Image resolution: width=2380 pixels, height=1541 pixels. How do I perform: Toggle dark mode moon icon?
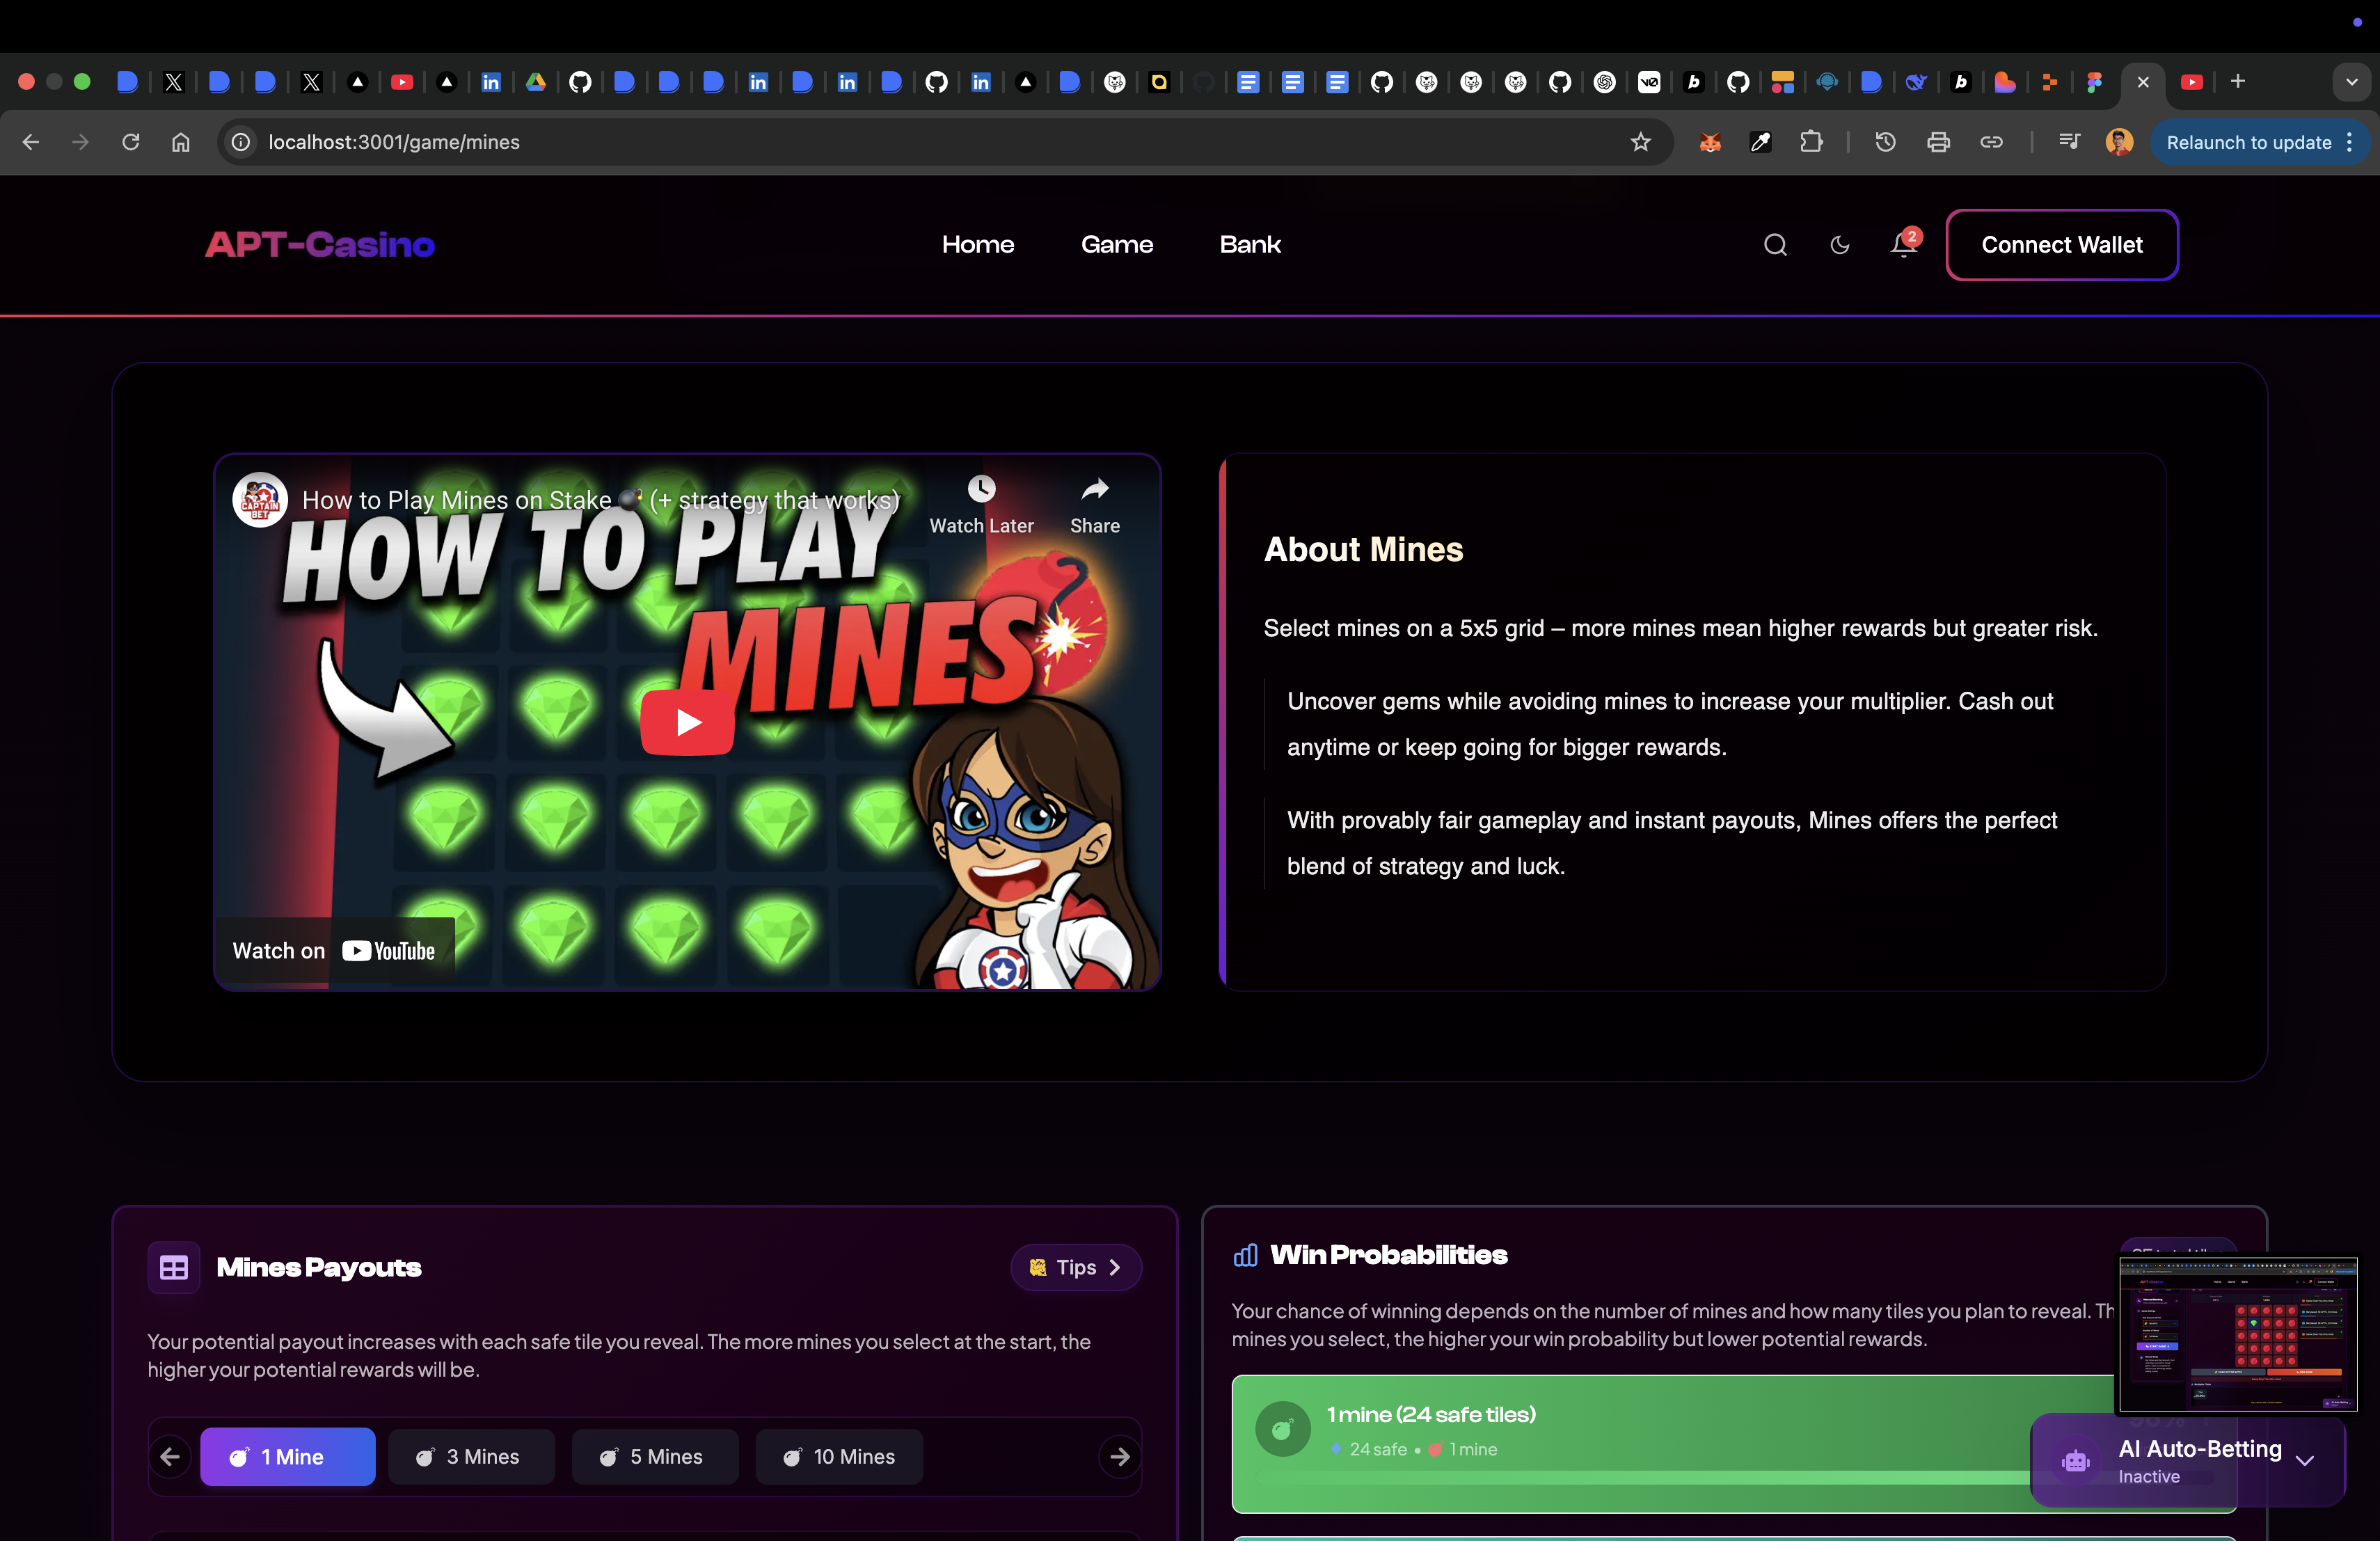point(1839,245)
